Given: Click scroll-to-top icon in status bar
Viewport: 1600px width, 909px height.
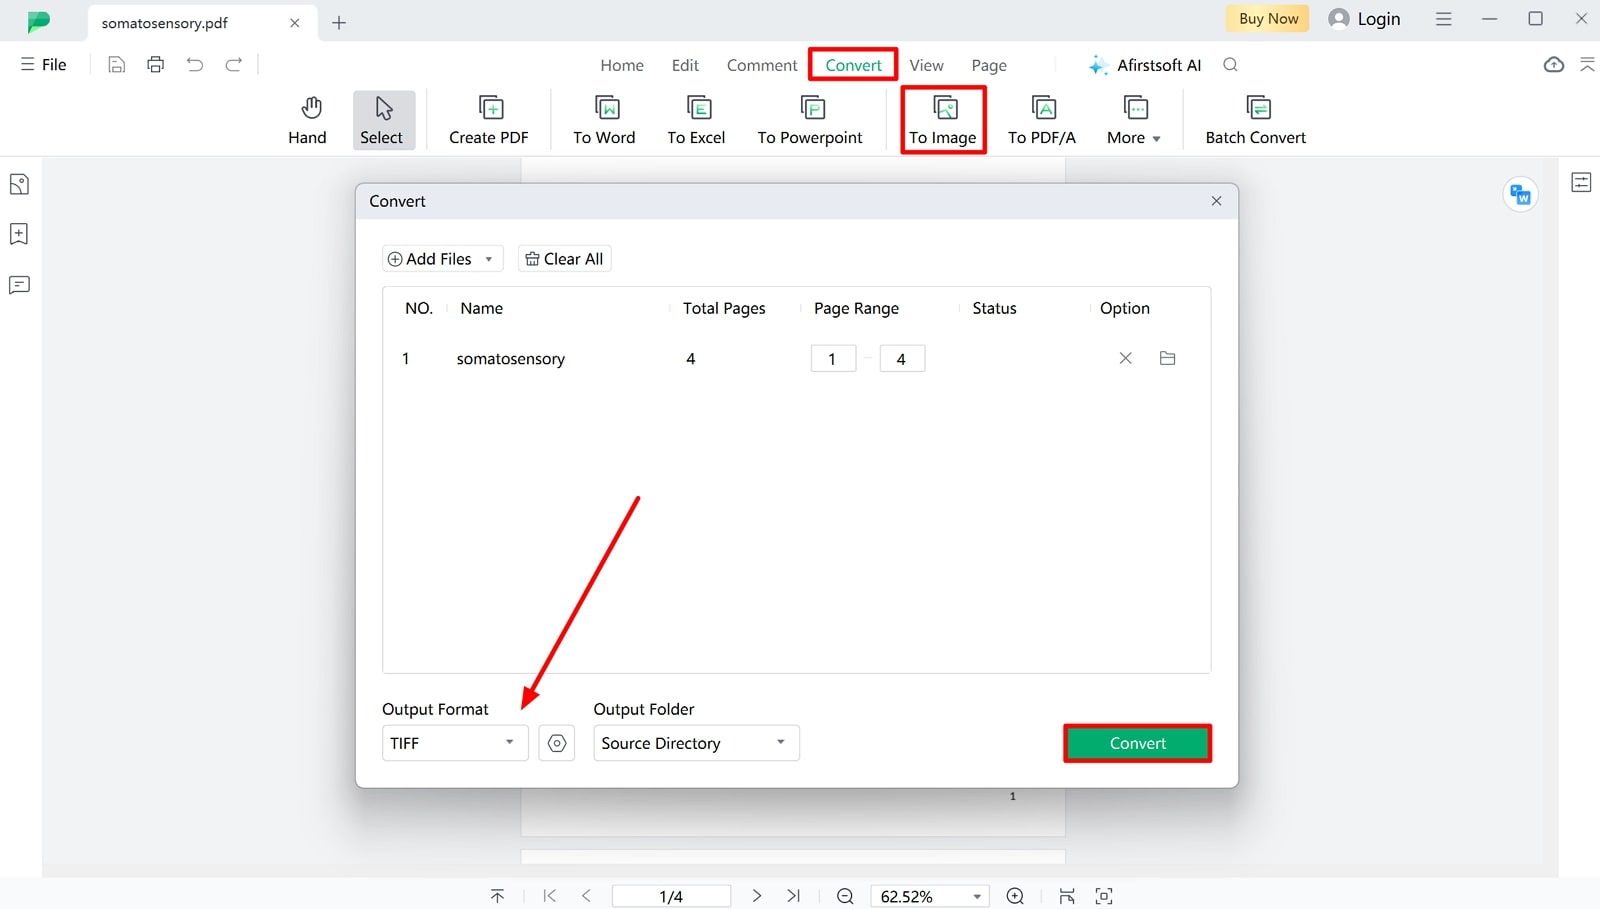Looking at the screenshot, I should pyautogui.click(x=497, y=896).
